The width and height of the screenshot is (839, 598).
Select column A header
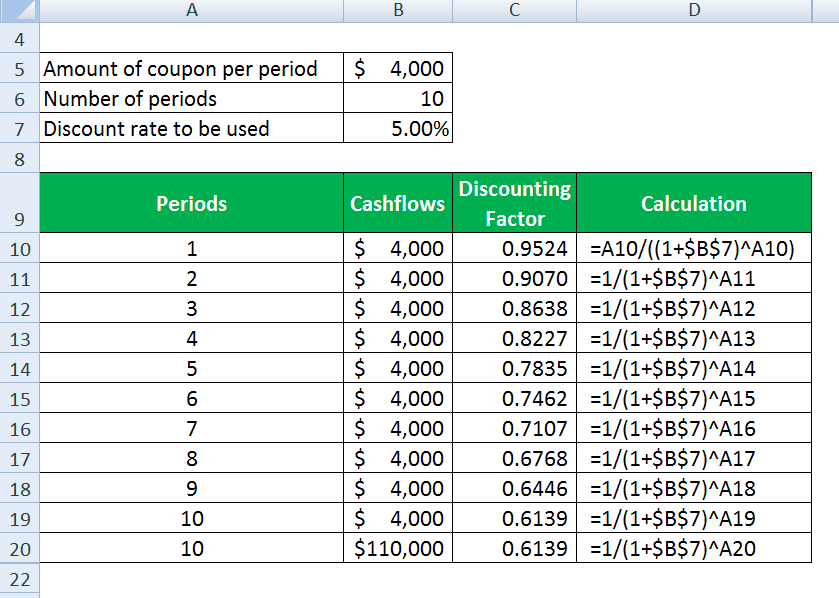(x=191, y=10)
